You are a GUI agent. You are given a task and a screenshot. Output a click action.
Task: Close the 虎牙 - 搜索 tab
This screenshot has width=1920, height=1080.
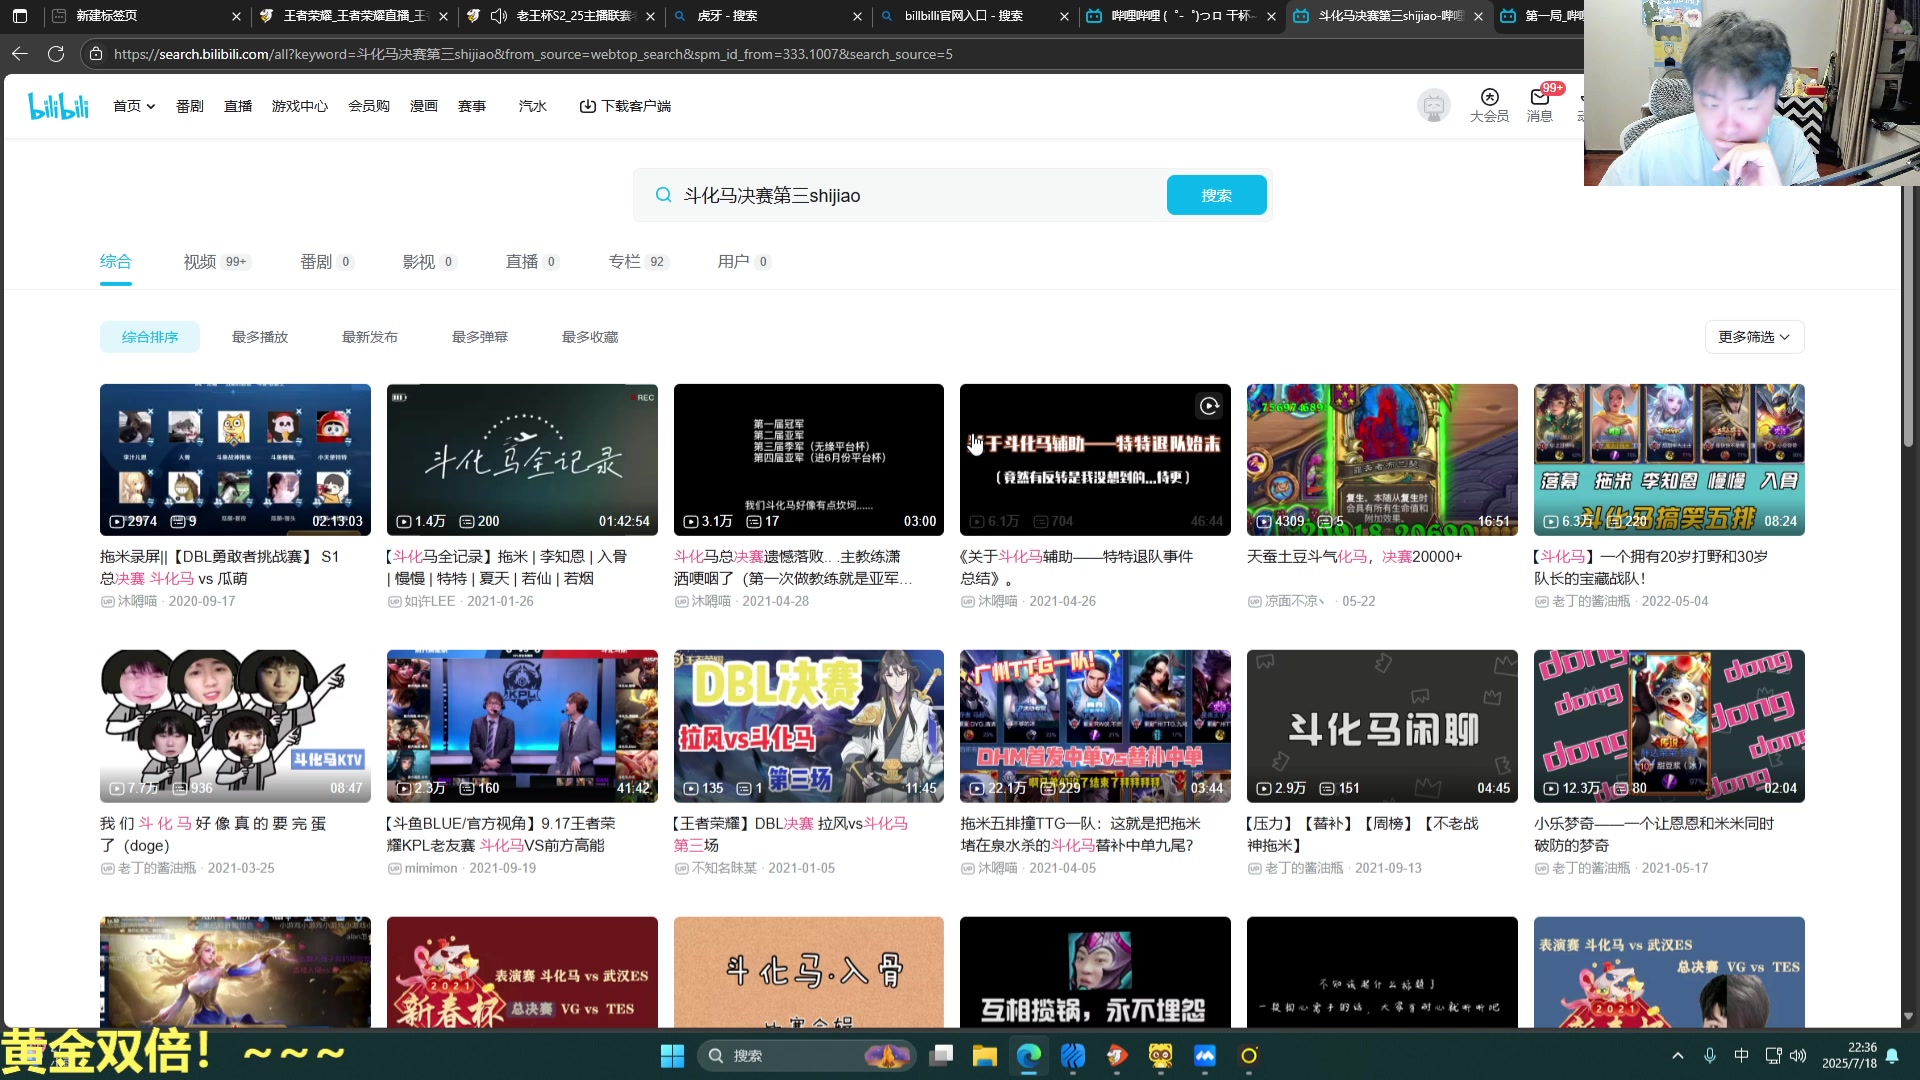coord(857,16)
